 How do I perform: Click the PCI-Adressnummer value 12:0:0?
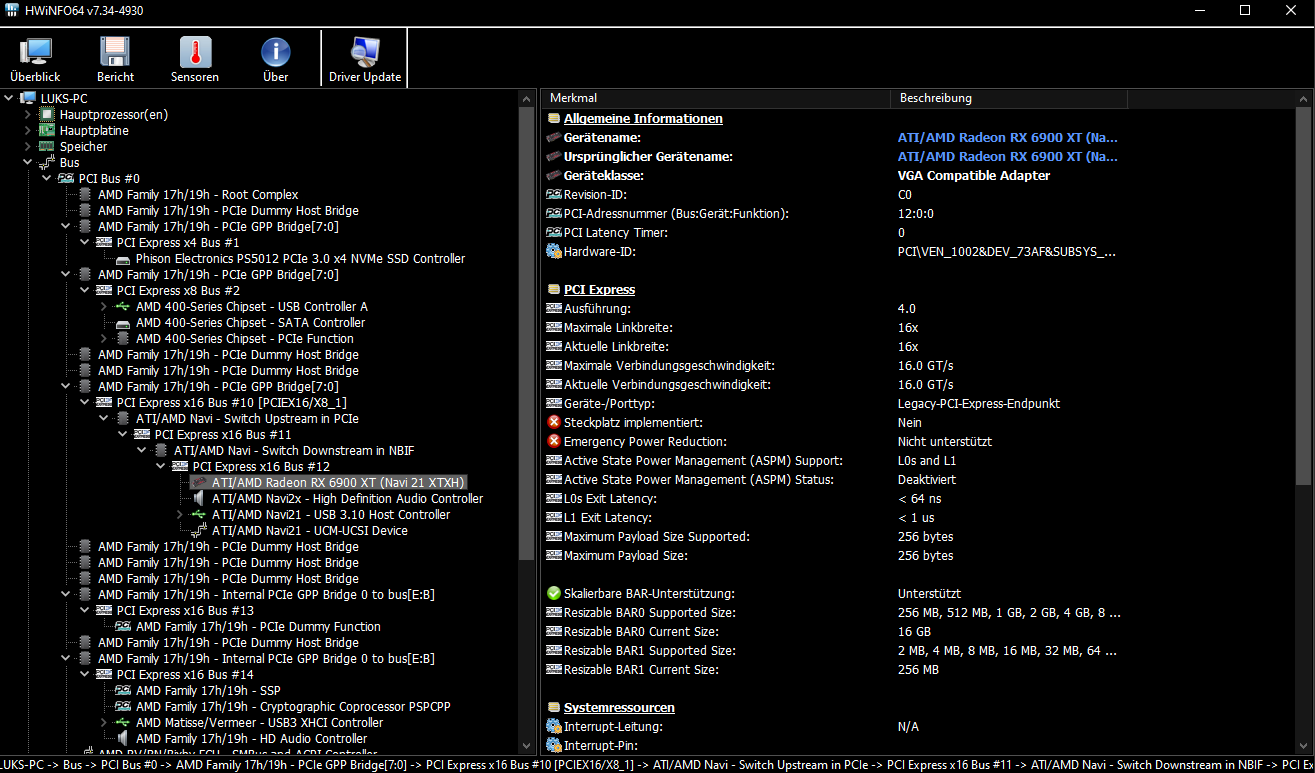(915, 214)
